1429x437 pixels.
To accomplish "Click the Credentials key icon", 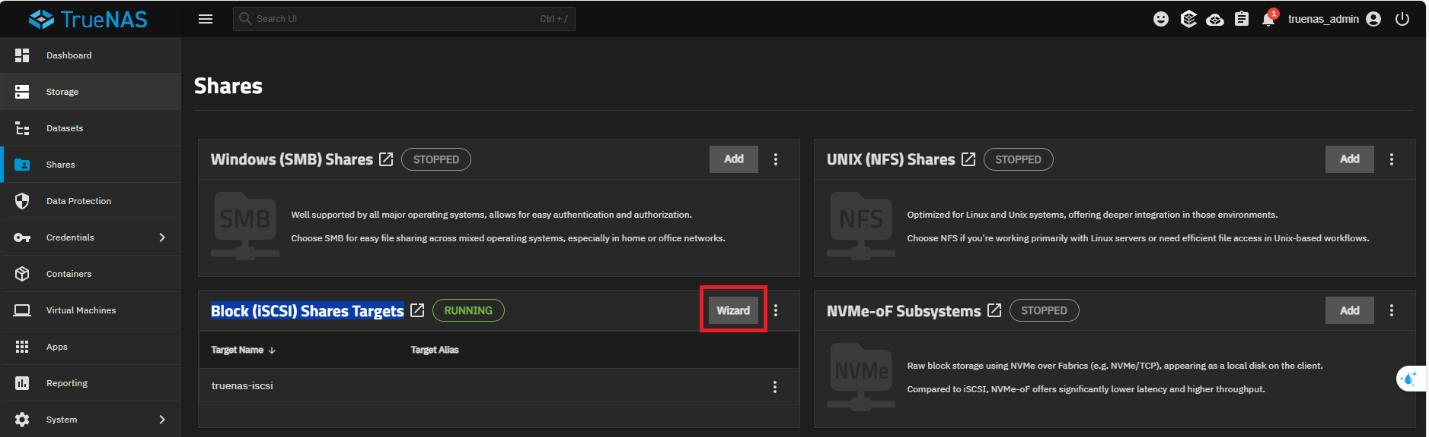I will tap(22, 238).
